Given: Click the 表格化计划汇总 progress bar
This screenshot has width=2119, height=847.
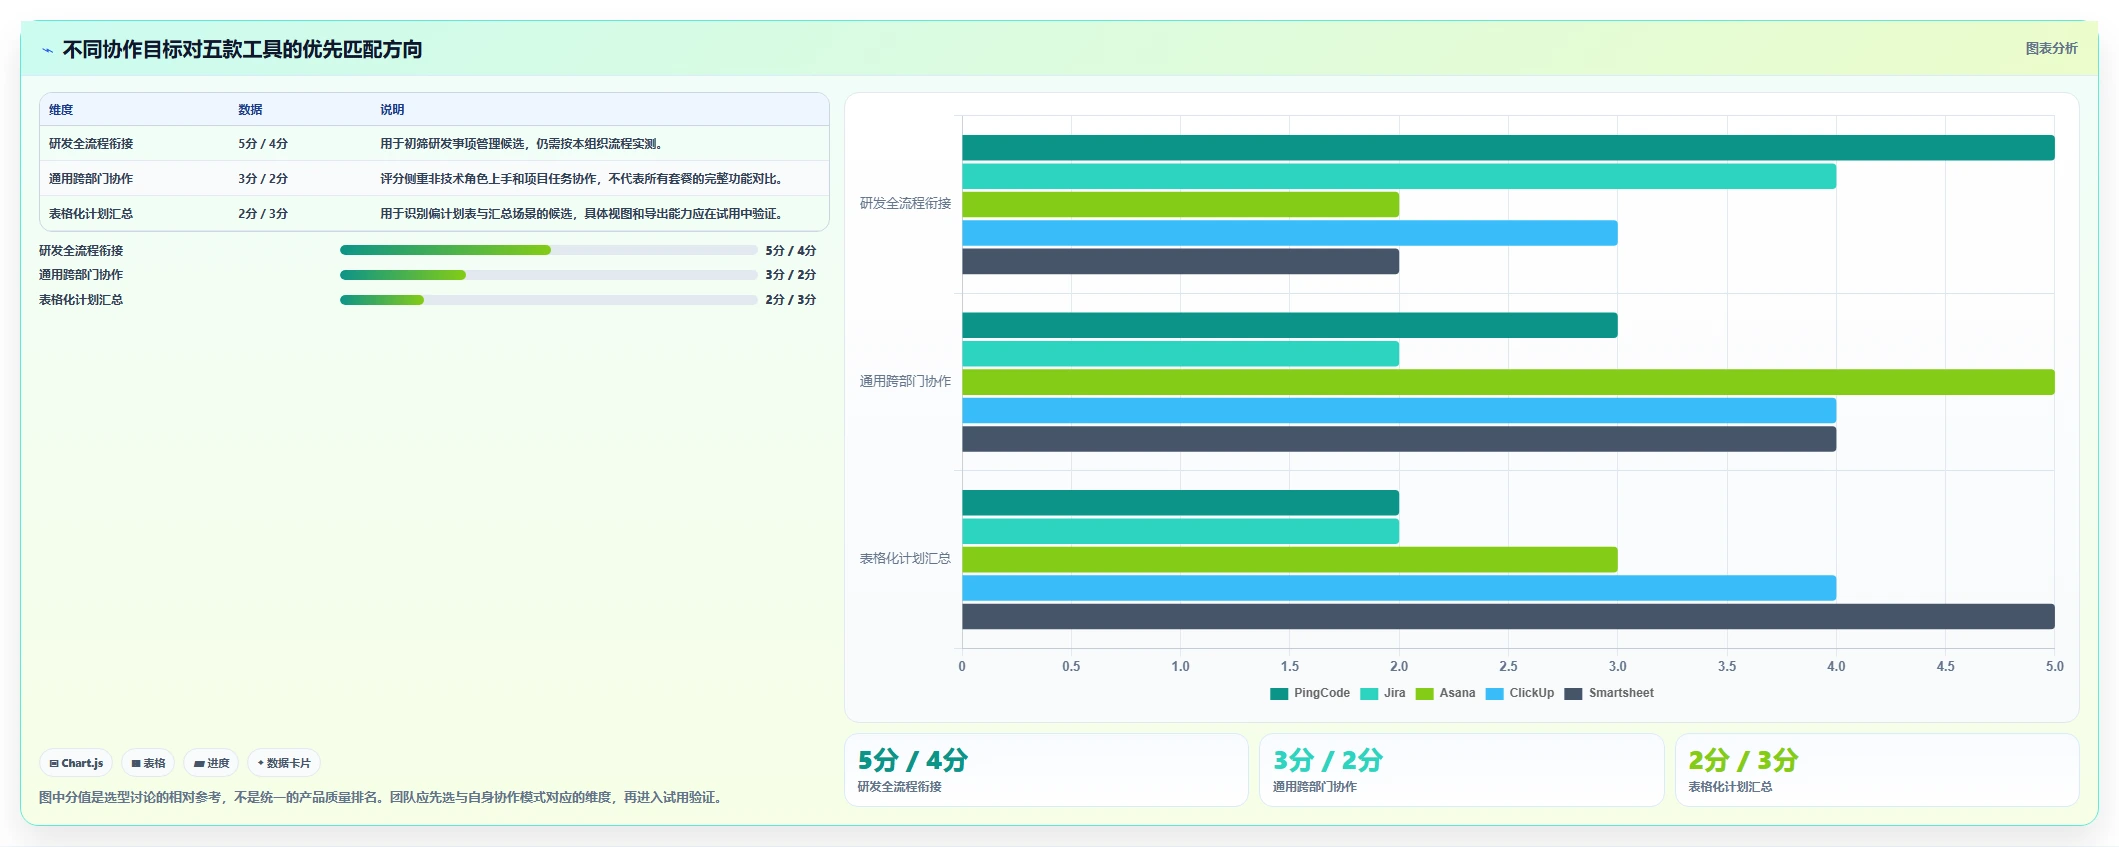Looking at the screenshot, I should (x=548, y=300).
